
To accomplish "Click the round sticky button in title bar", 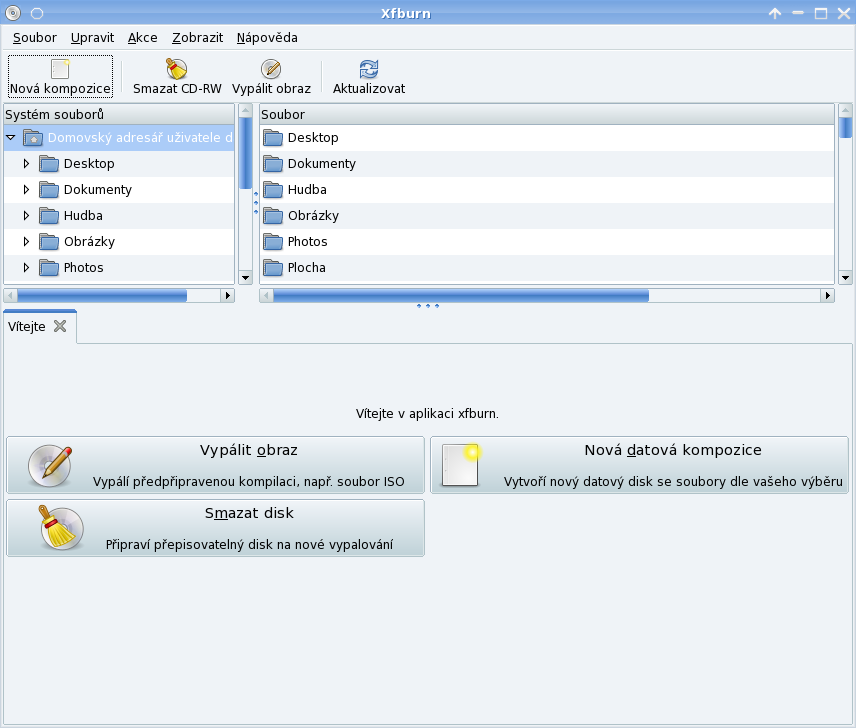I will (x=37, y=13).
